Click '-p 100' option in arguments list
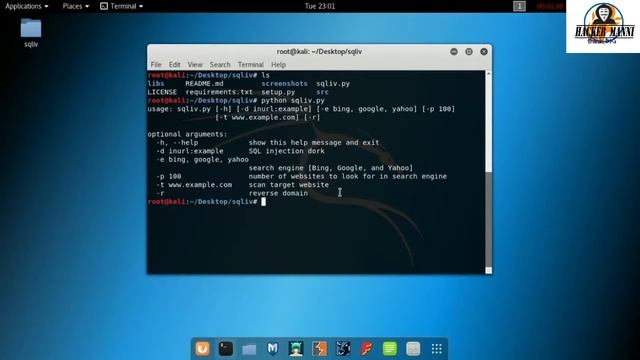640x360 pixels. click(169, 176)
